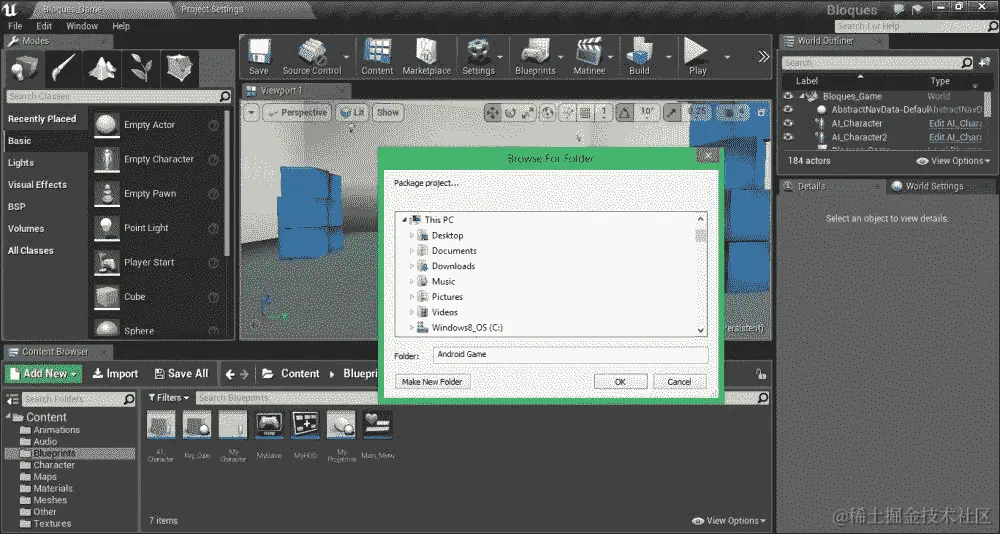This screenshot has height=534, width=1000.
Task: Open the Matinee toolbar icon
Action: [589, 57]
